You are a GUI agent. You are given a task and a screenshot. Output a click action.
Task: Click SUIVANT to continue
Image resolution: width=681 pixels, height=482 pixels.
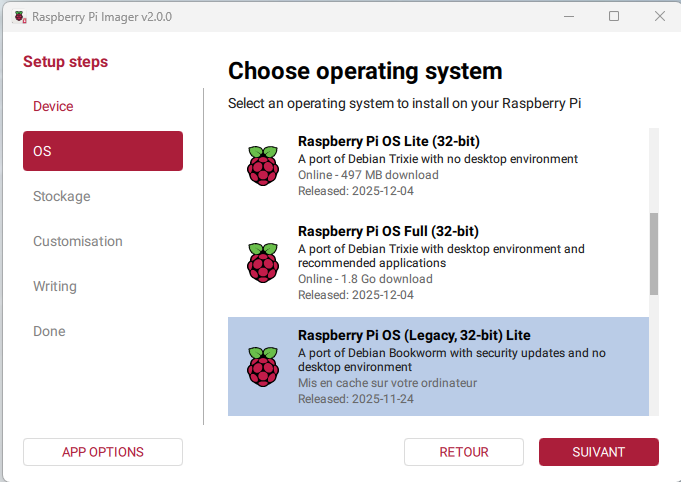(x=598, y=452)
